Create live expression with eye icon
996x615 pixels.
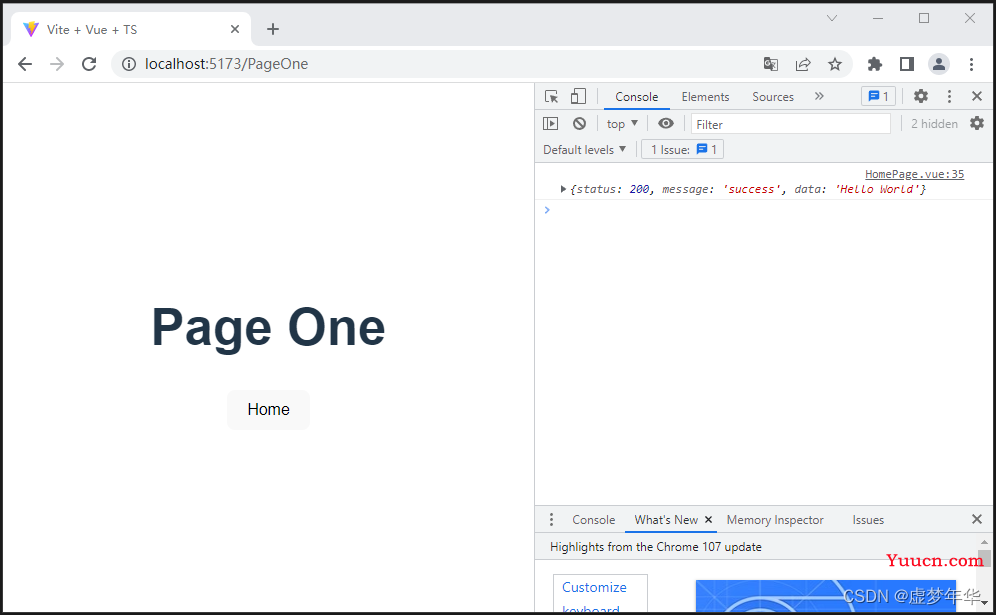[x=666, y=124]
